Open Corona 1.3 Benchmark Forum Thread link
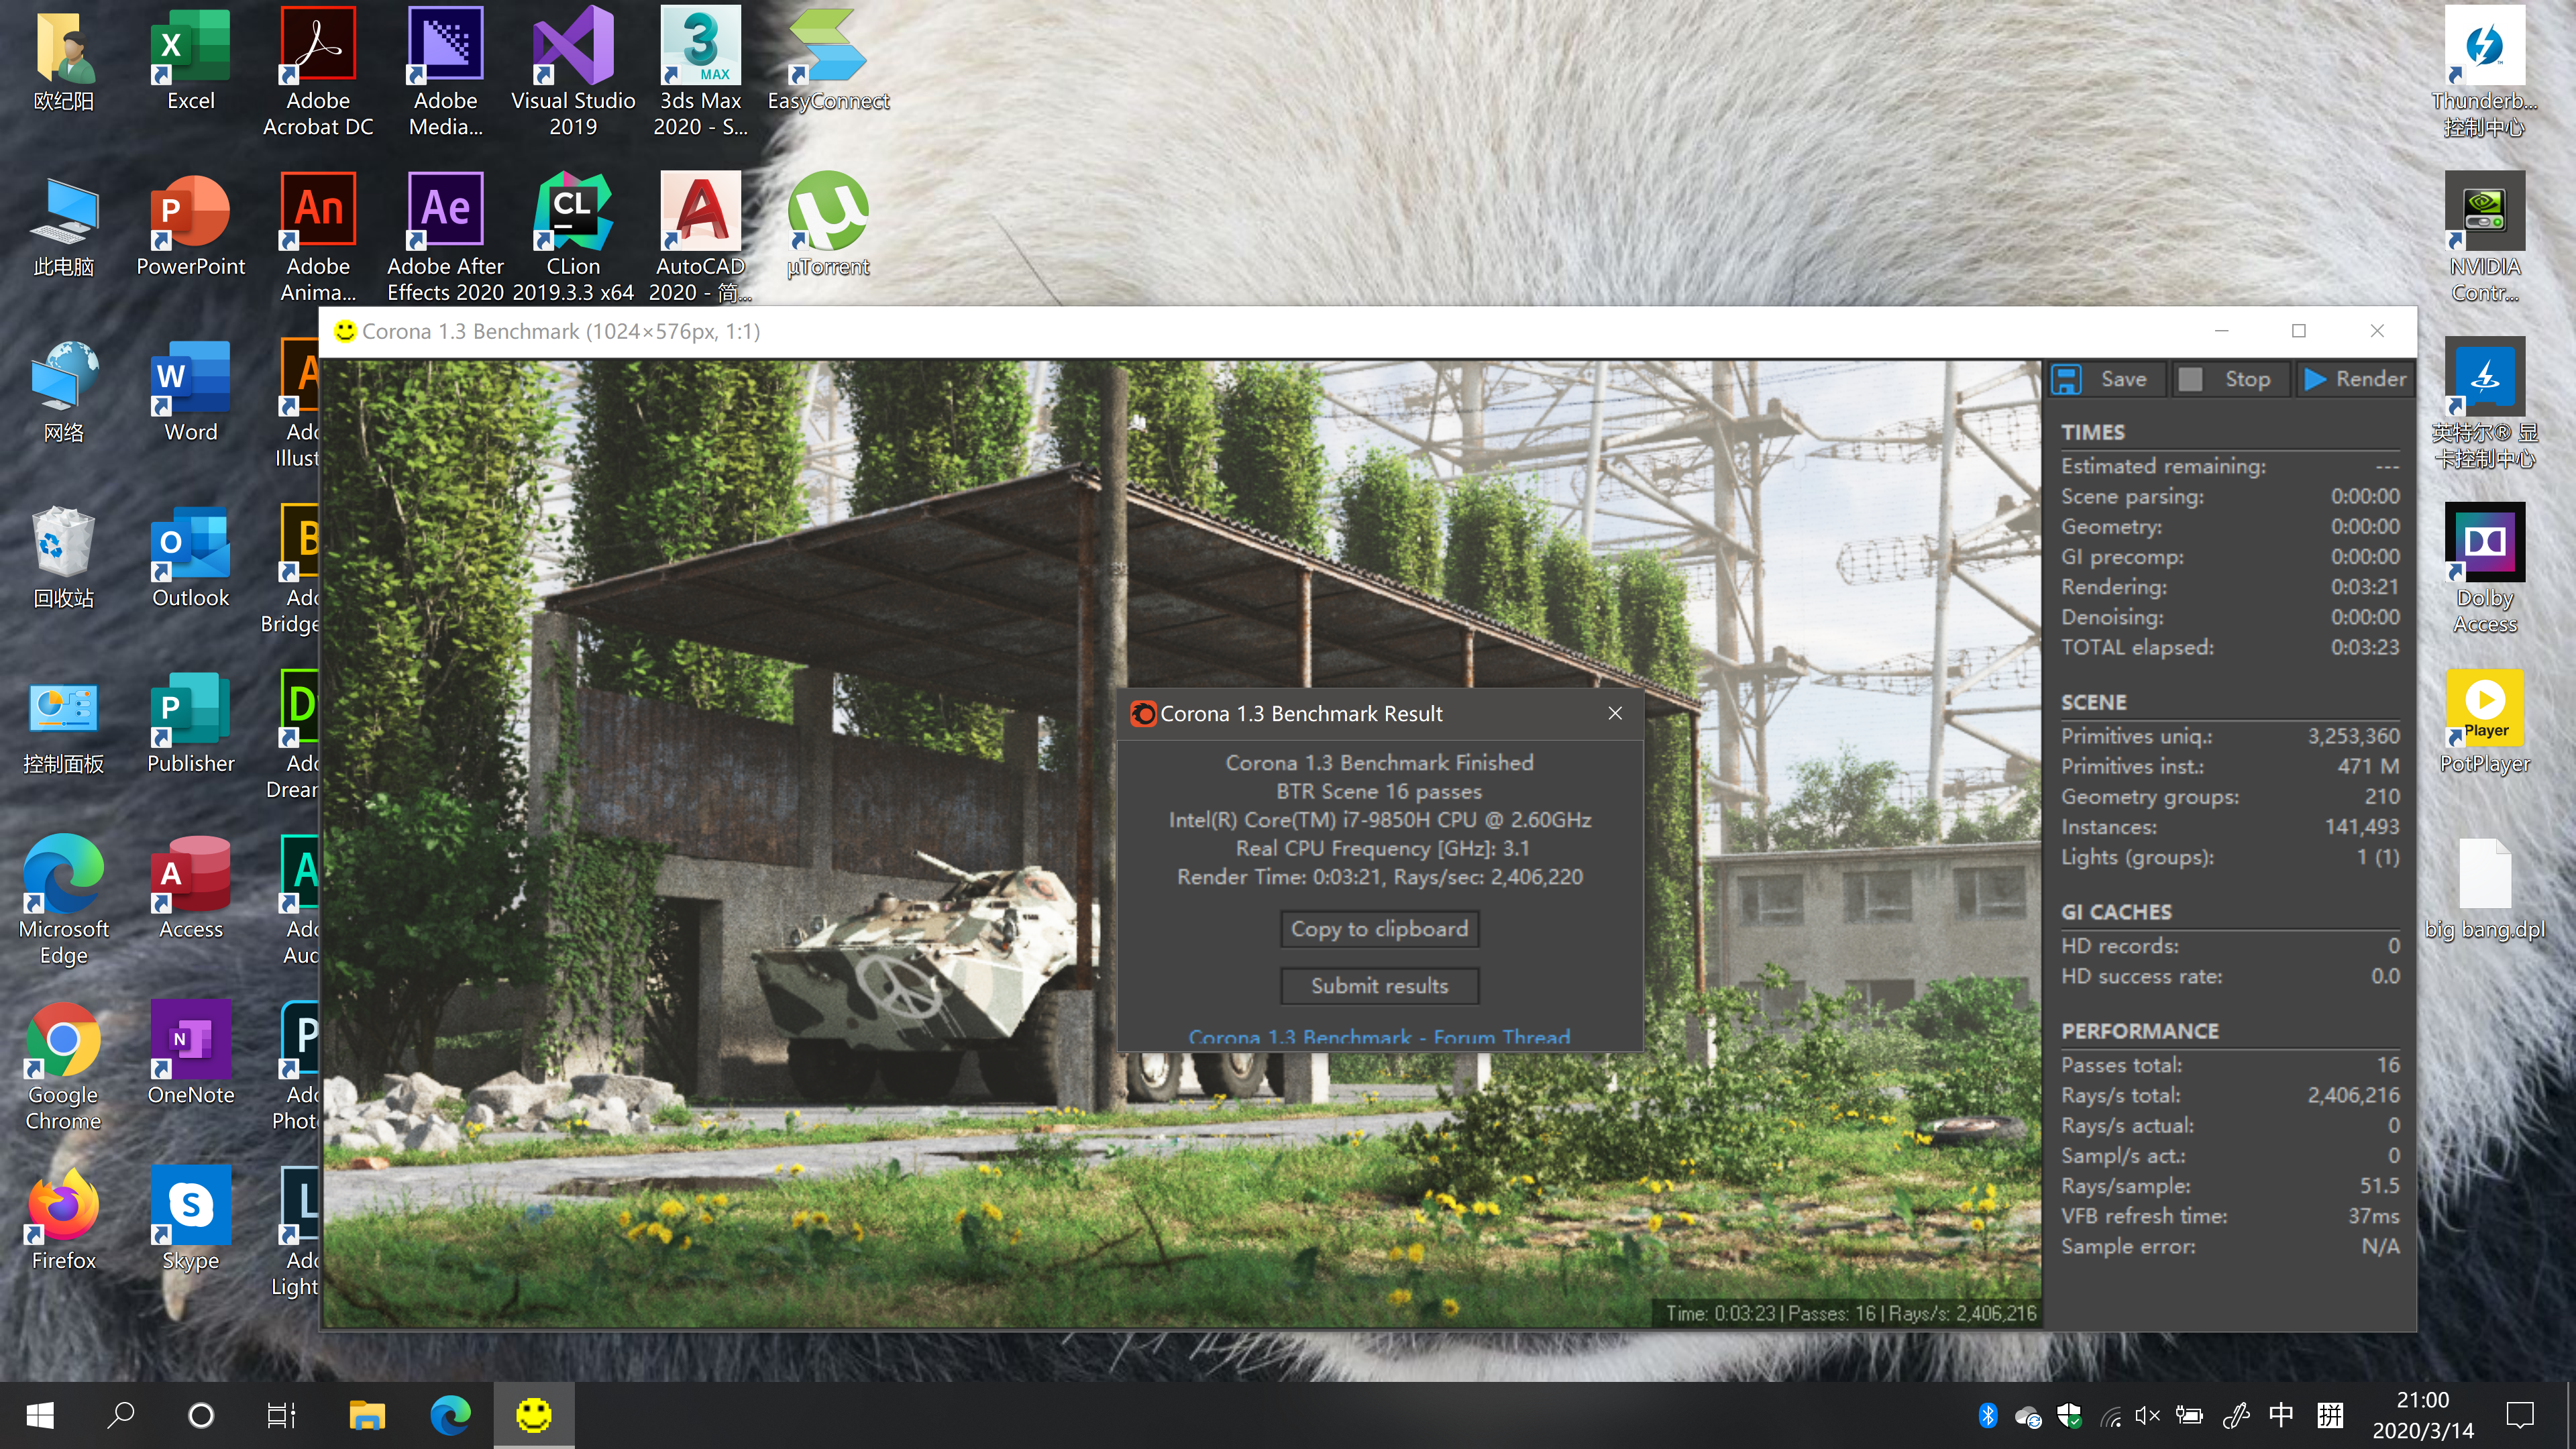This screenshot has height=1449, width=2576. coord(1379,1037)
